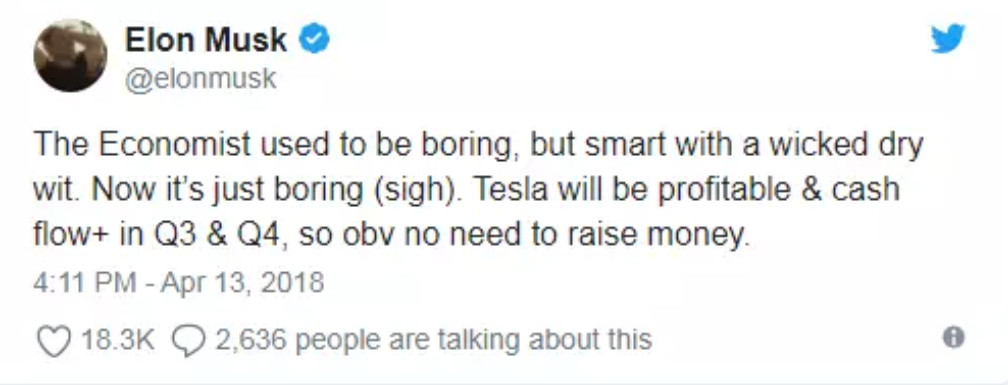The height and width of the screenshot is (385, 1008).
Task: Click the Twitter bird logo
Action: click(948, 39)
